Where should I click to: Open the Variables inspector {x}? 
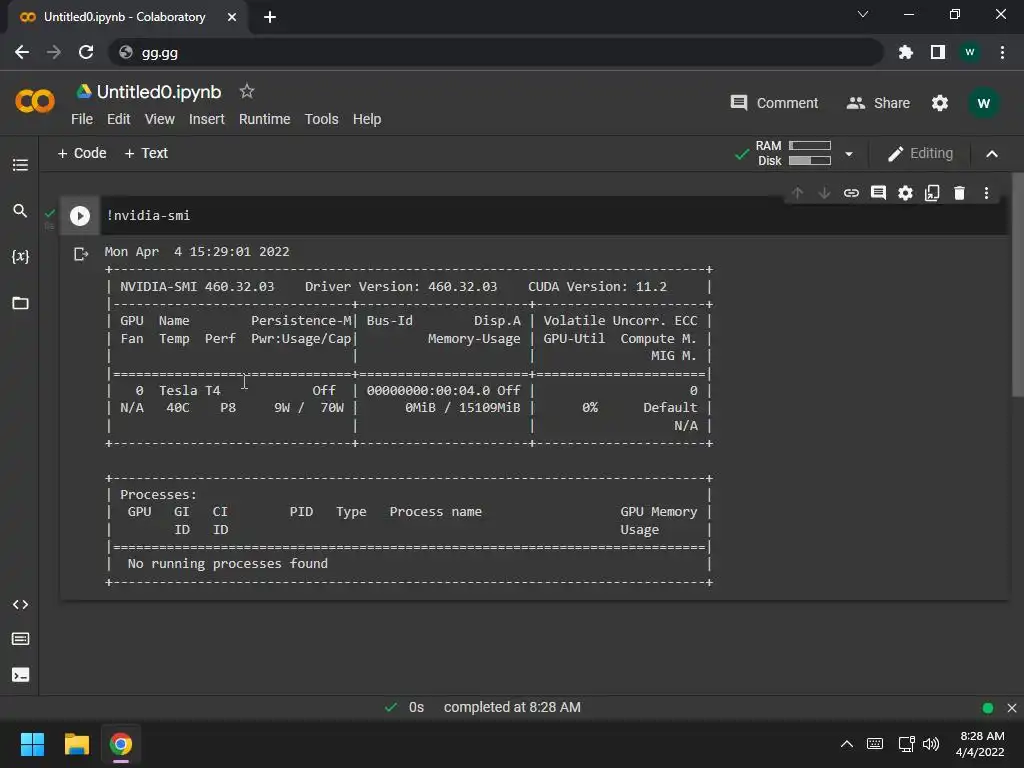click(x=20, y=256)
